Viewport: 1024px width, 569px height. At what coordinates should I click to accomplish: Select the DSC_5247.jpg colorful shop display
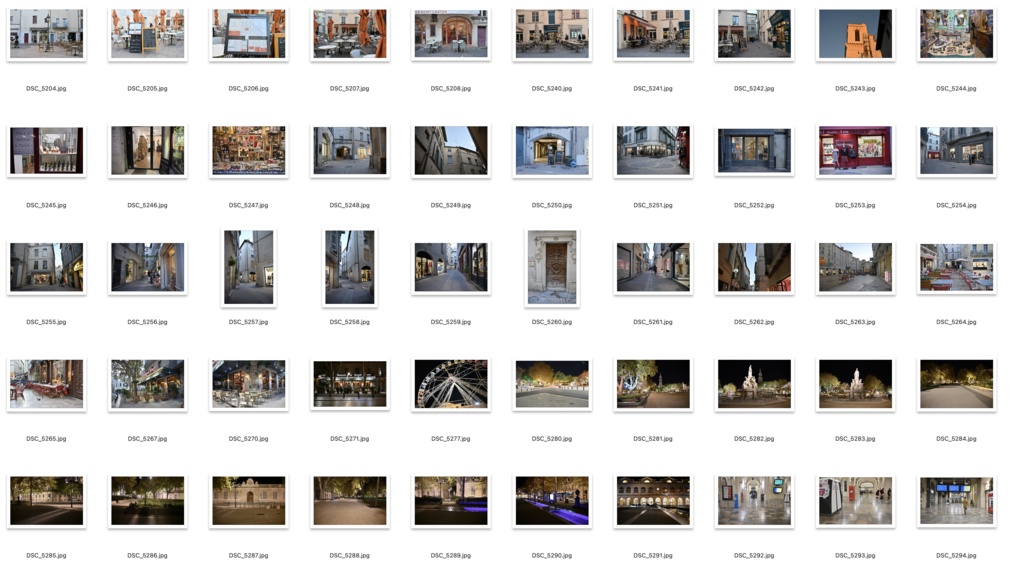(249, 151)
